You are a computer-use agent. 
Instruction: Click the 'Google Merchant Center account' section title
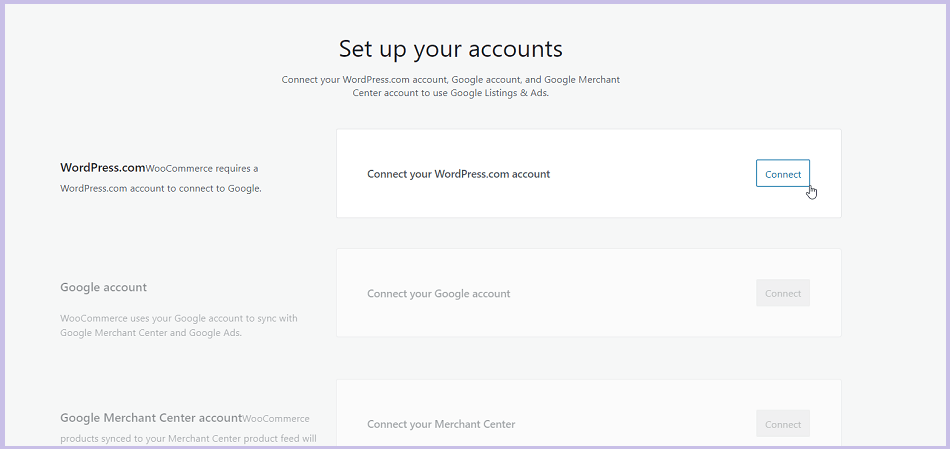click(151, 418)
